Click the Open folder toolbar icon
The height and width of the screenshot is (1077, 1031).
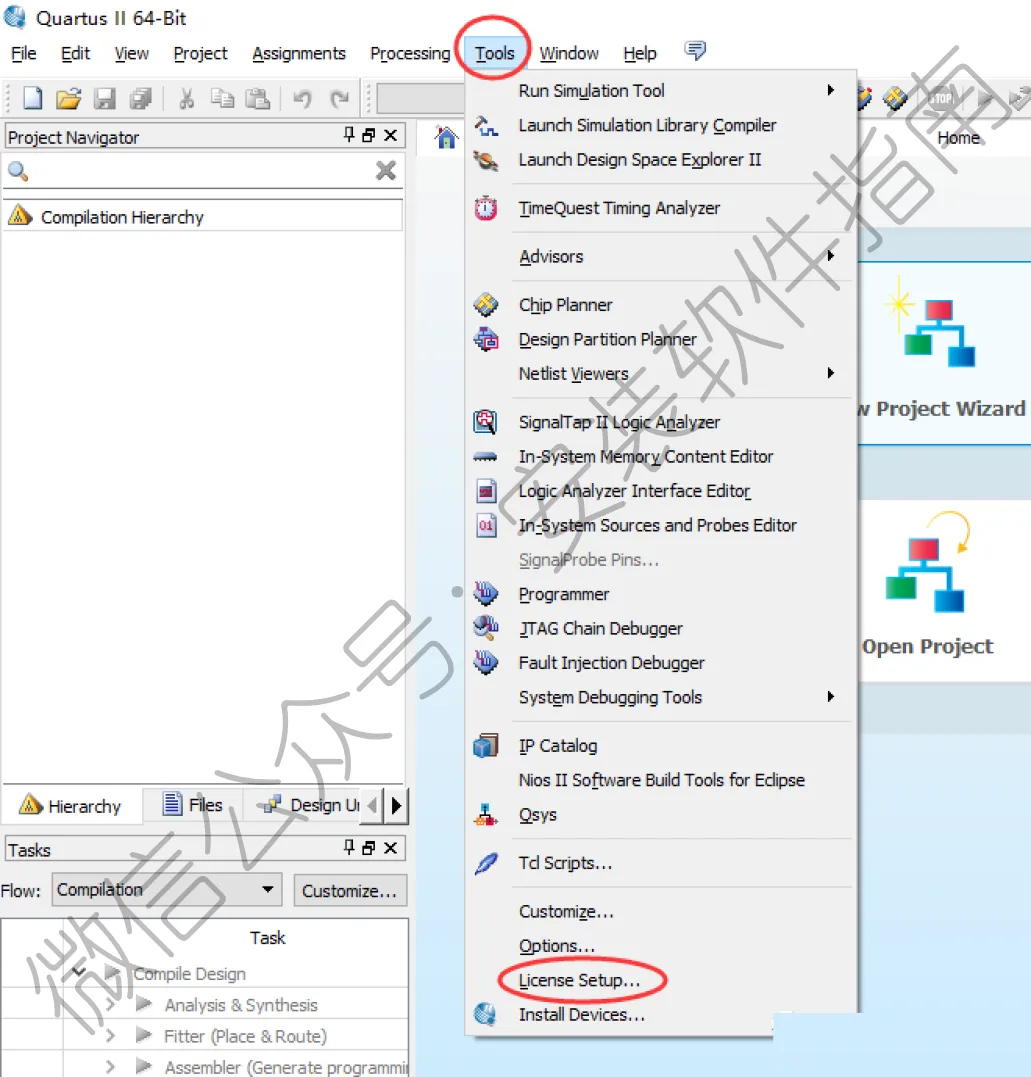(x=69, y=99)
